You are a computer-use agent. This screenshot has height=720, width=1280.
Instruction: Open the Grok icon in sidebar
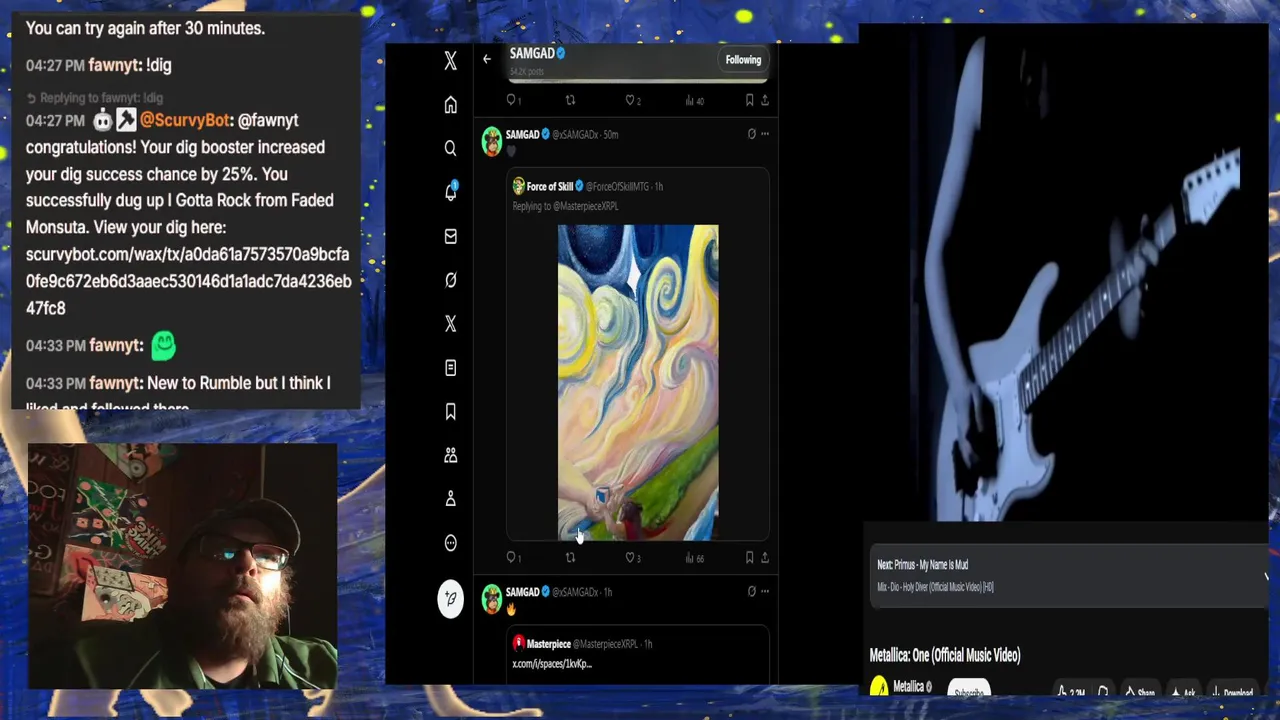pyautogui.click(x=450, y=280)
